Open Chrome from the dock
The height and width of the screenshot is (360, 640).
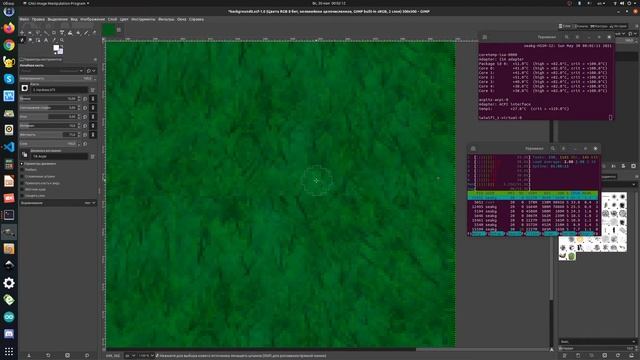9,45
